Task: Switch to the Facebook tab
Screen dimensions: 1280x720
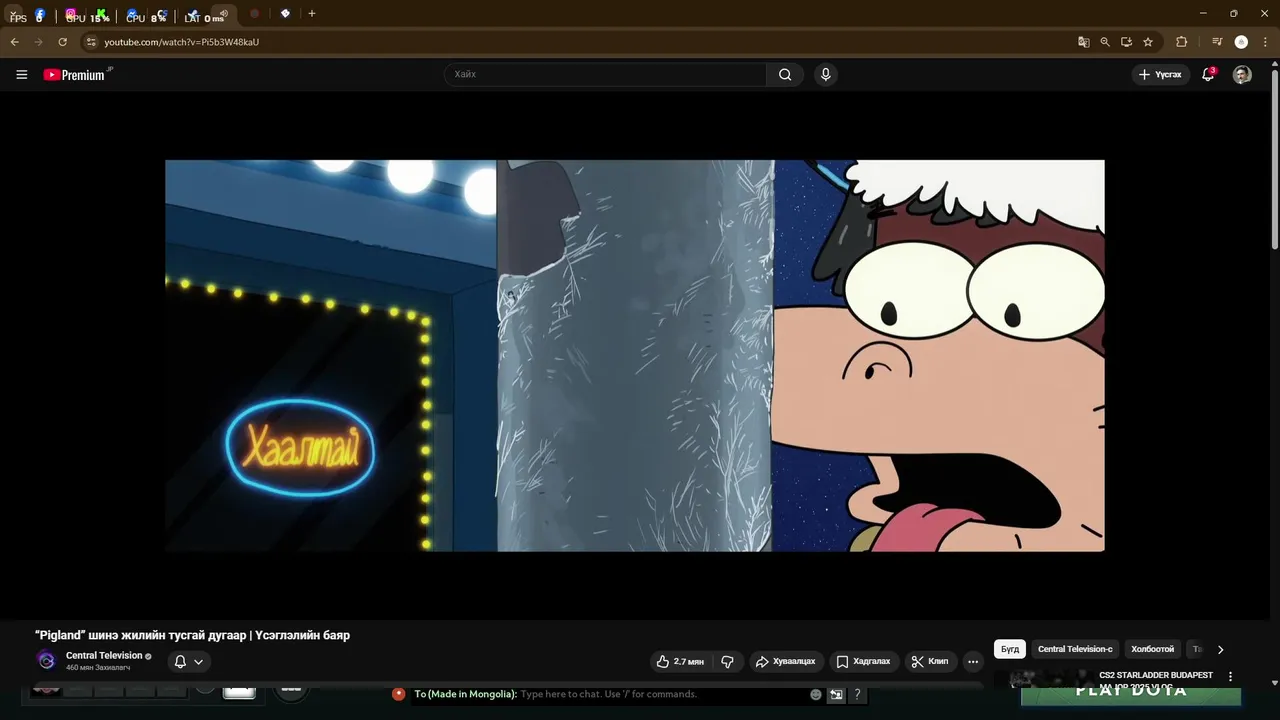Action: [x=40, y=15]
